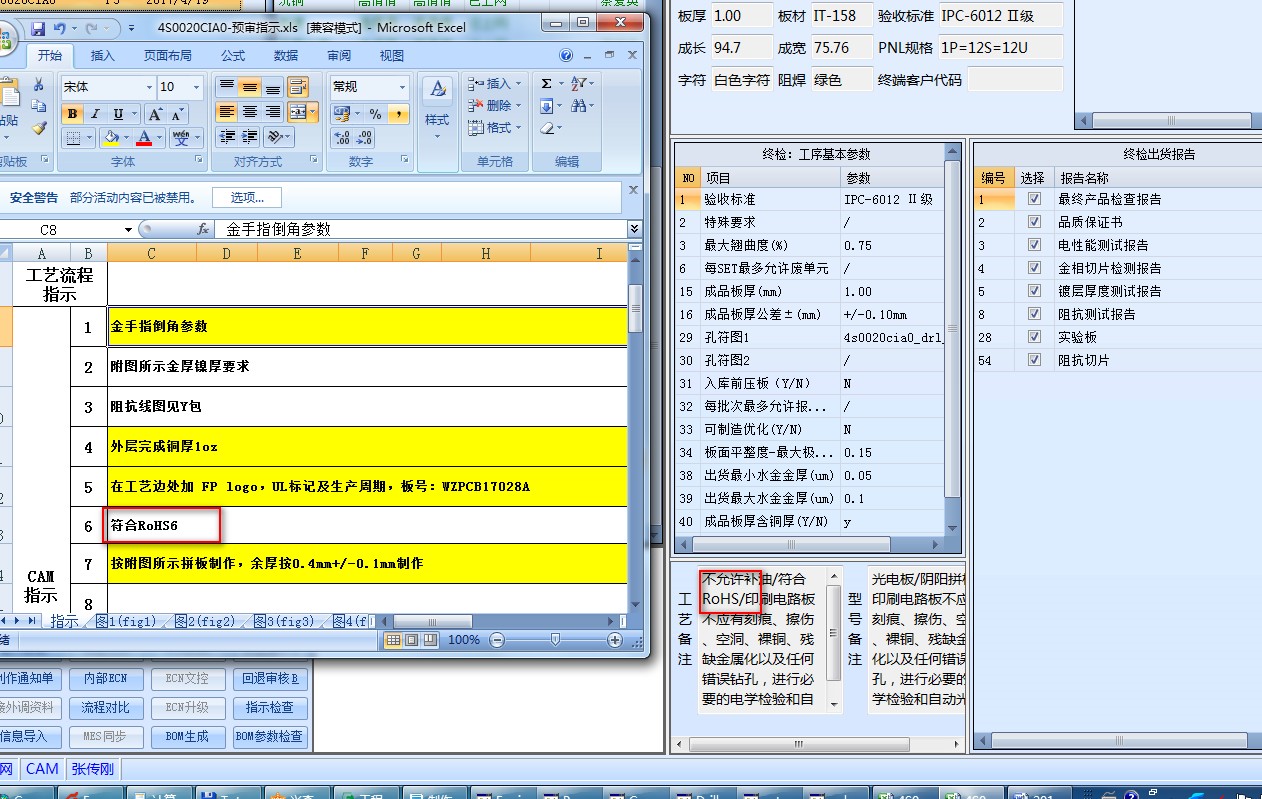
Task: Toggle the 镀层厚度测试报告 checkbox
Action: pos(1034,291)
